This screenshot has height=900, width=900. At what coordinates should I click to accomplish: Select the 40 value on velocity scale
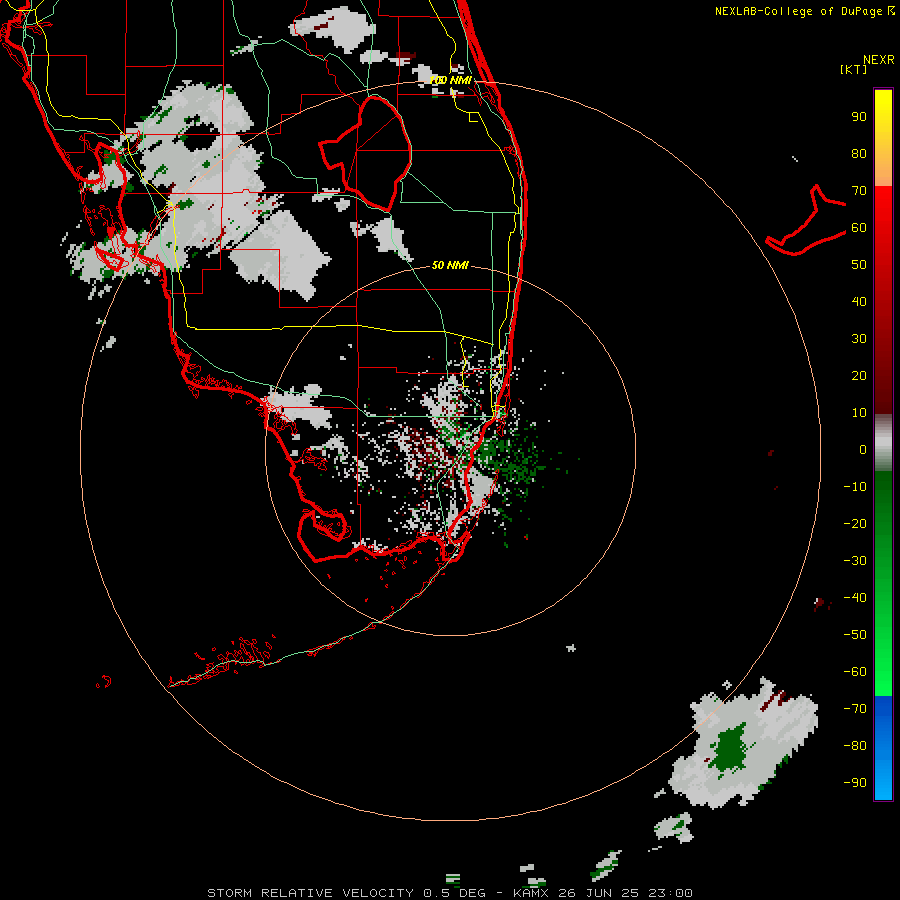[x=859, y=302]
